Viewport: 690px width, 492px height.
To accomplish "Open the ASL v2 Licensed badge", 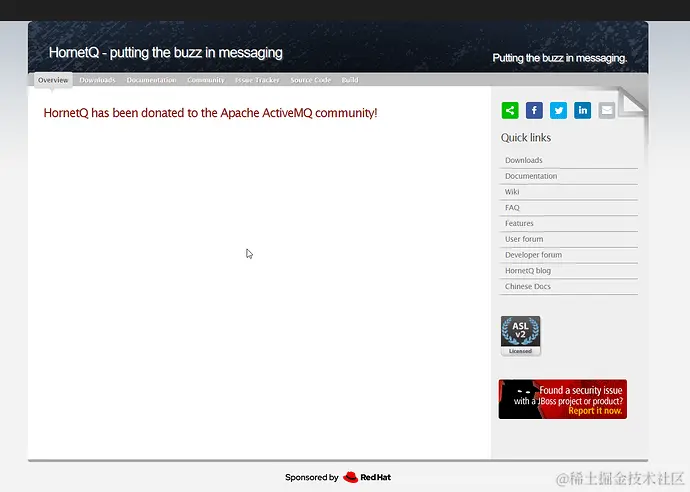I will tap(521, 336).
